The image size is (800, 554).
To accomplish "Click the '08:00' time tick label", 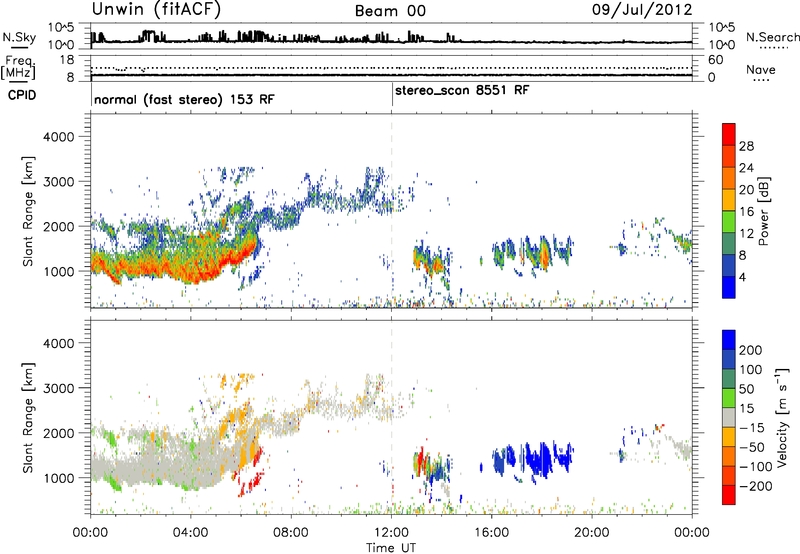I will (291, 533).
